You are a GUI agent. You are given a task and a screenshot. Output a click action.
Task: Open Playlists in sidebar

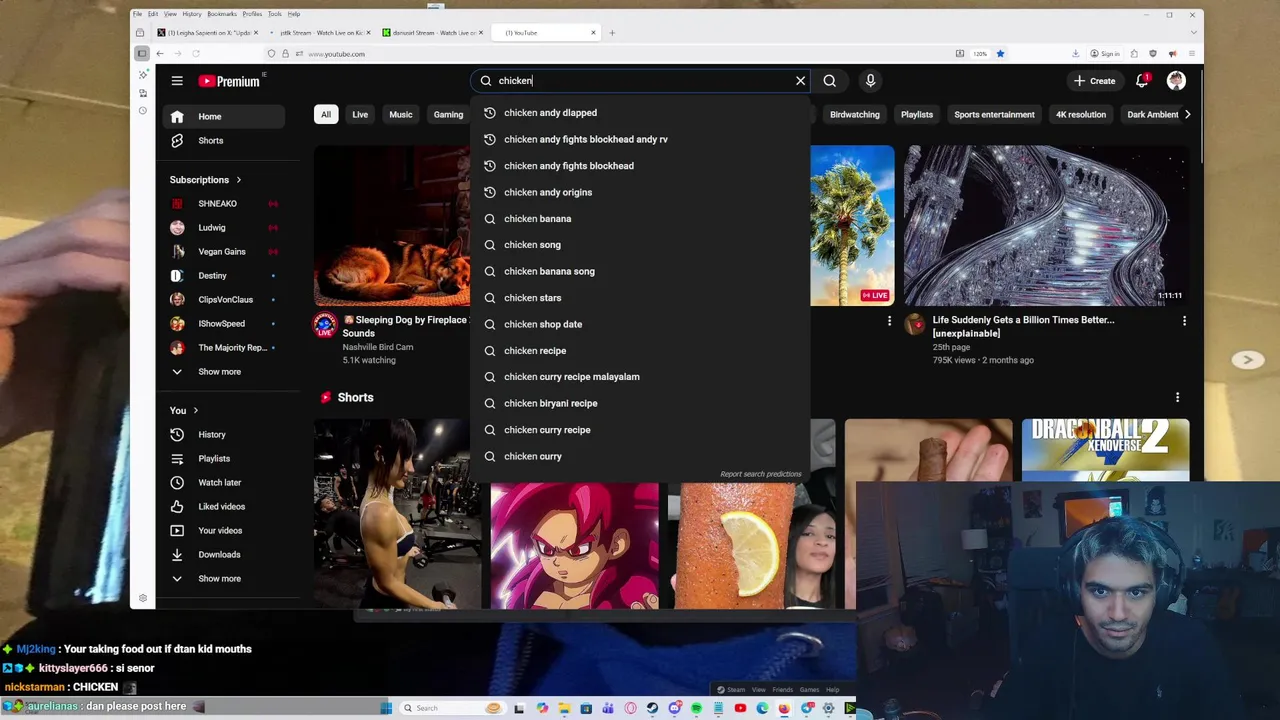224,459
